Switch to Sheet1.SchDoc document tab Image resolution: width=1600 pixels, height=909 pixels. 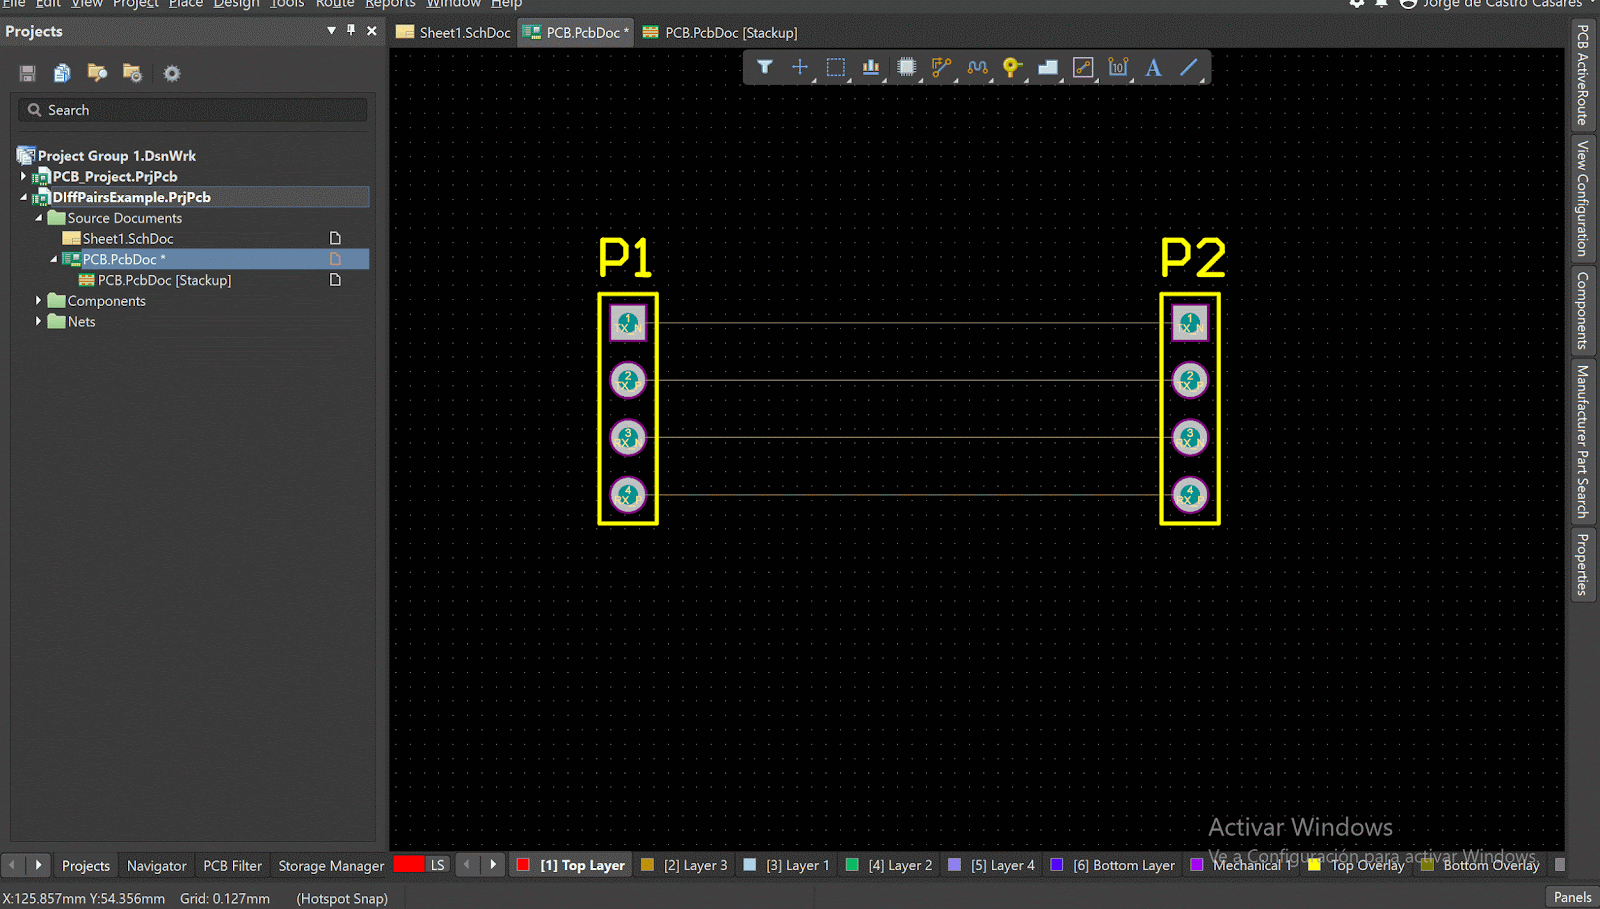coord(454,32)
